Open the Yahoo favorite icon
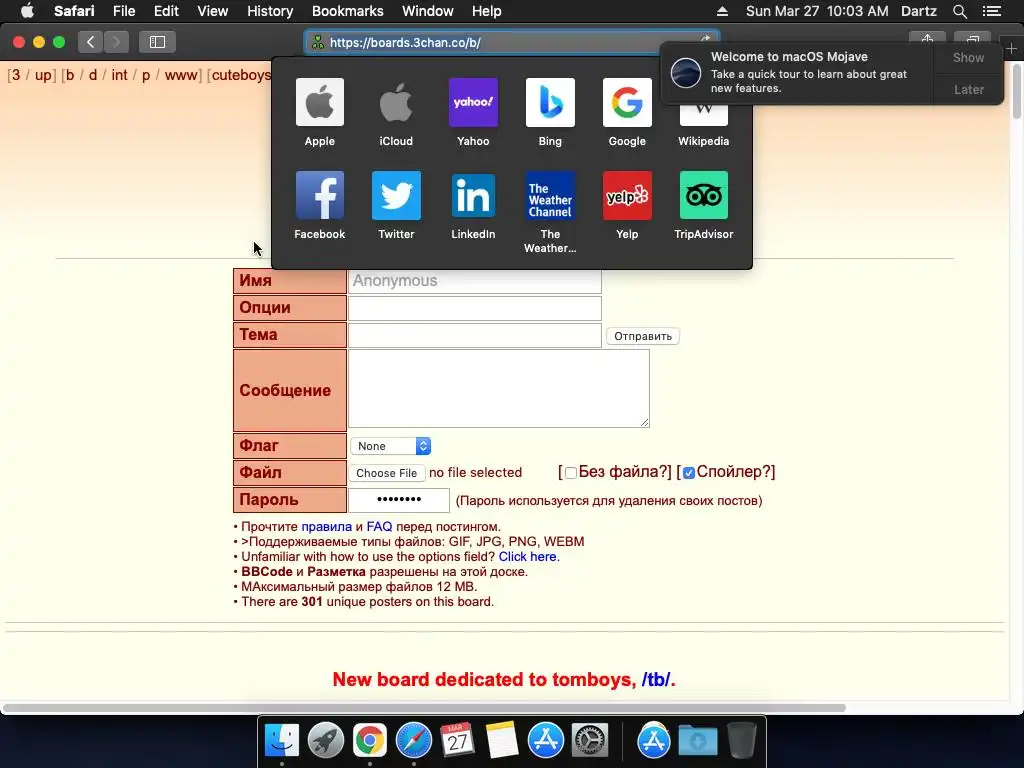The height and width of the screenshot is (768, 1024). [x=473, y=102]
